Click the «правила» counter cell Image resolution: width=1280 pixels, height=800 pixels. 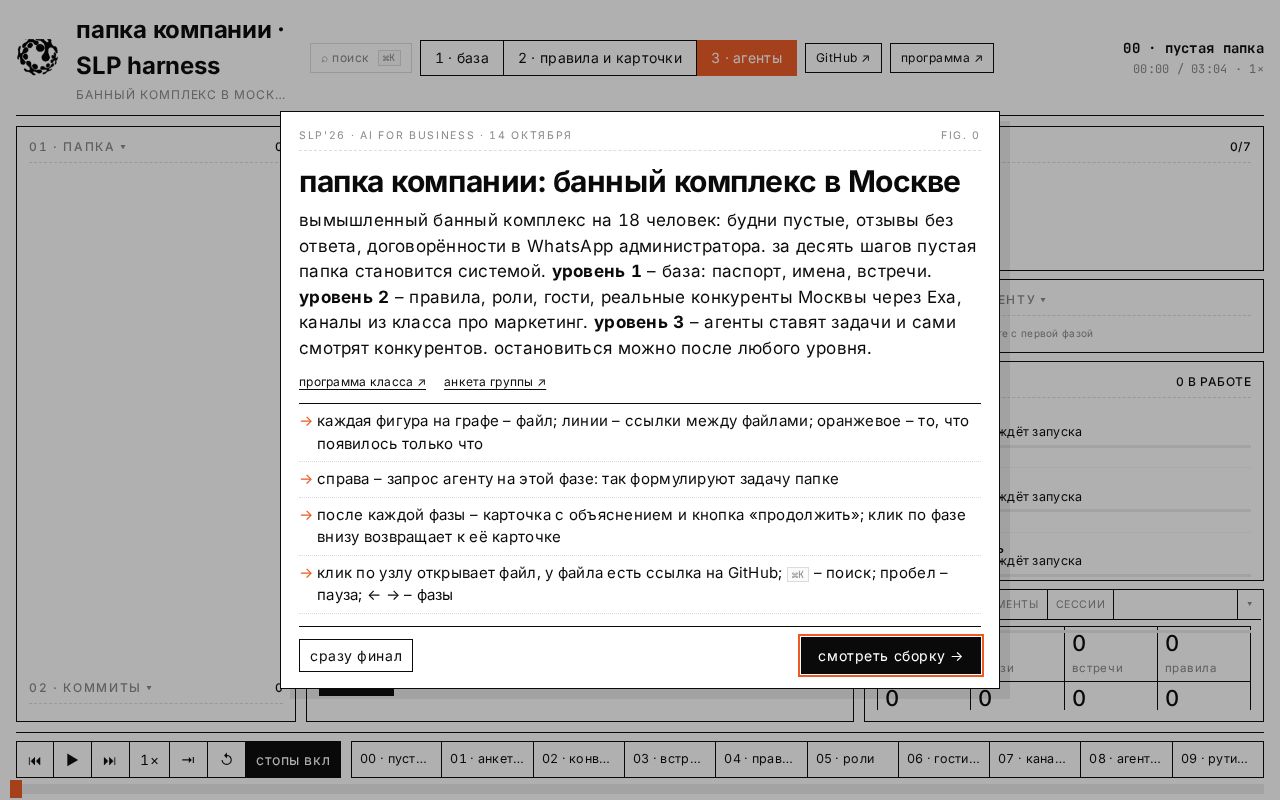click(1204, 655)
